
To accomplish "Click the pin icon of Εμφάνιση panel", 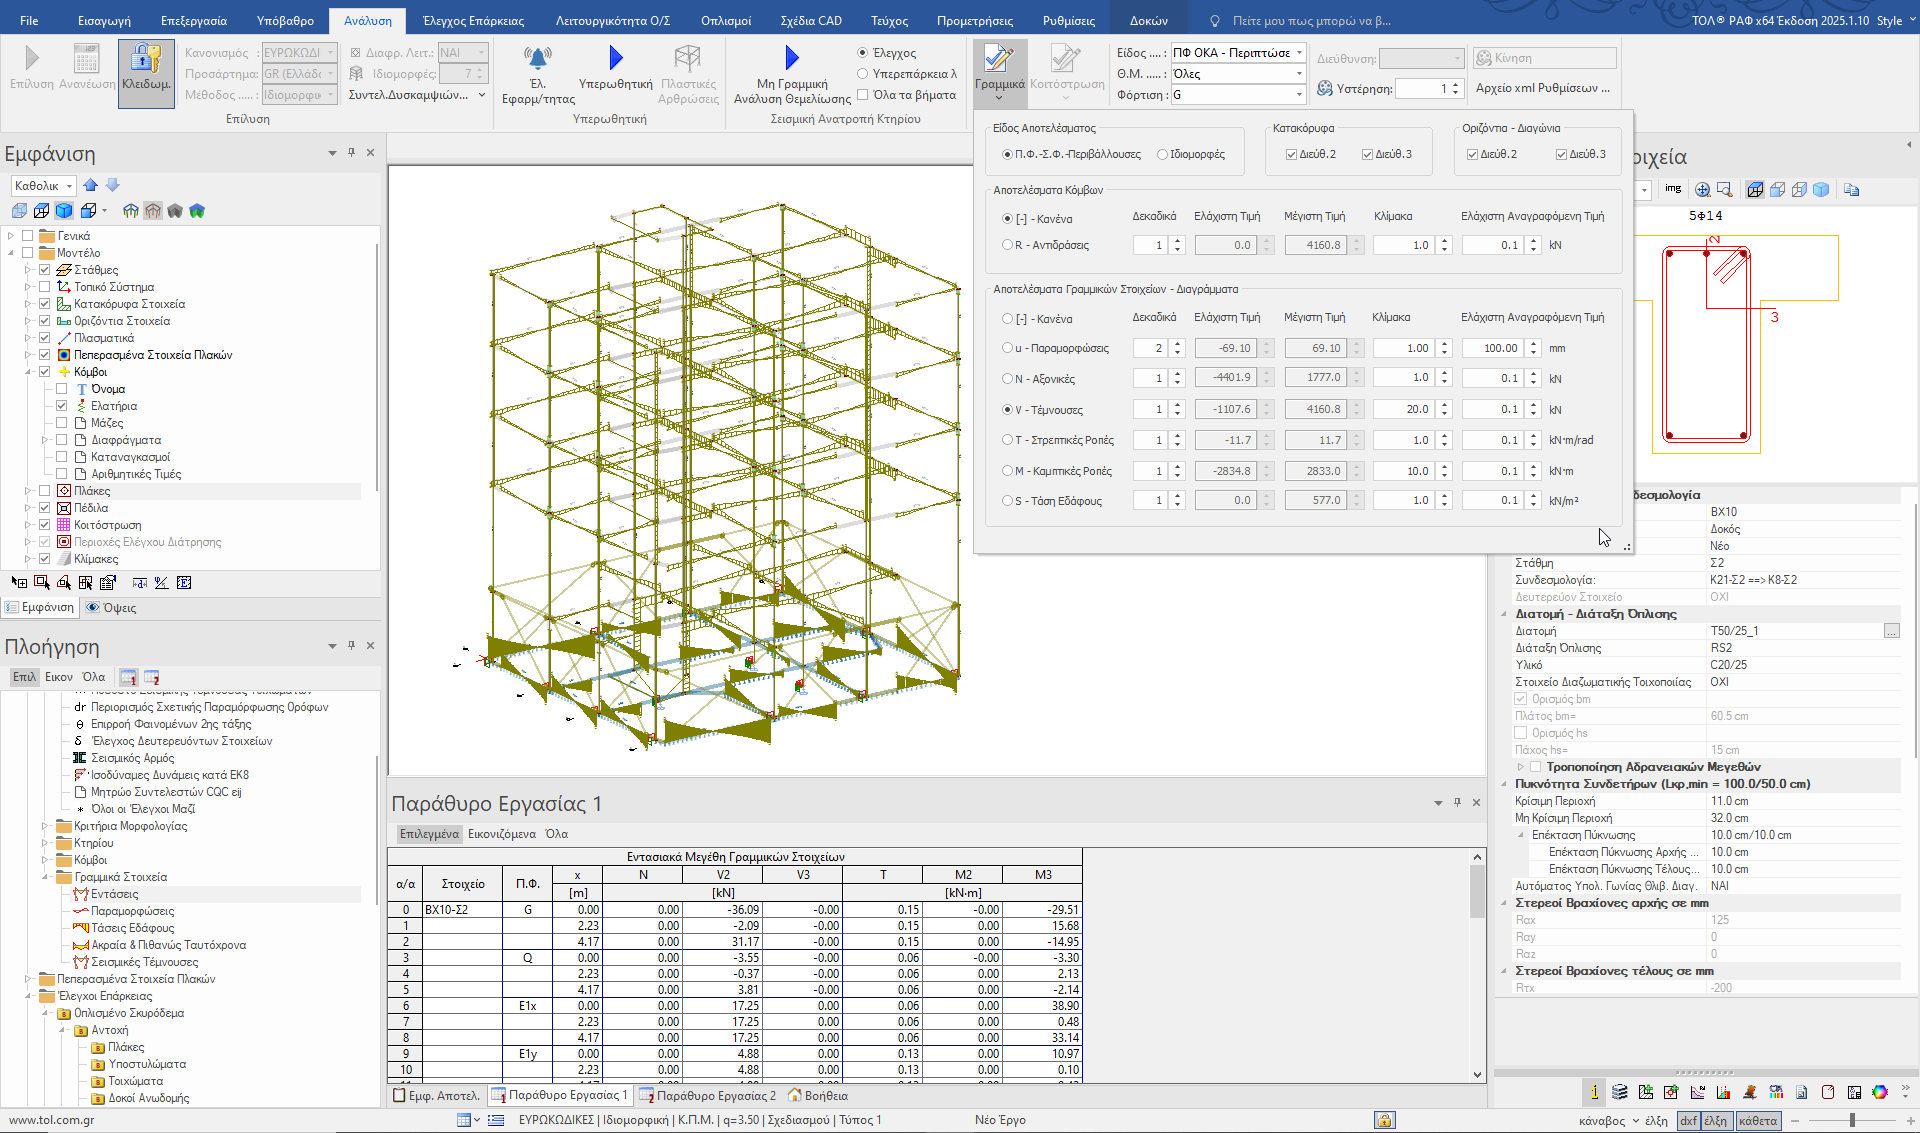I will [351, 153].
